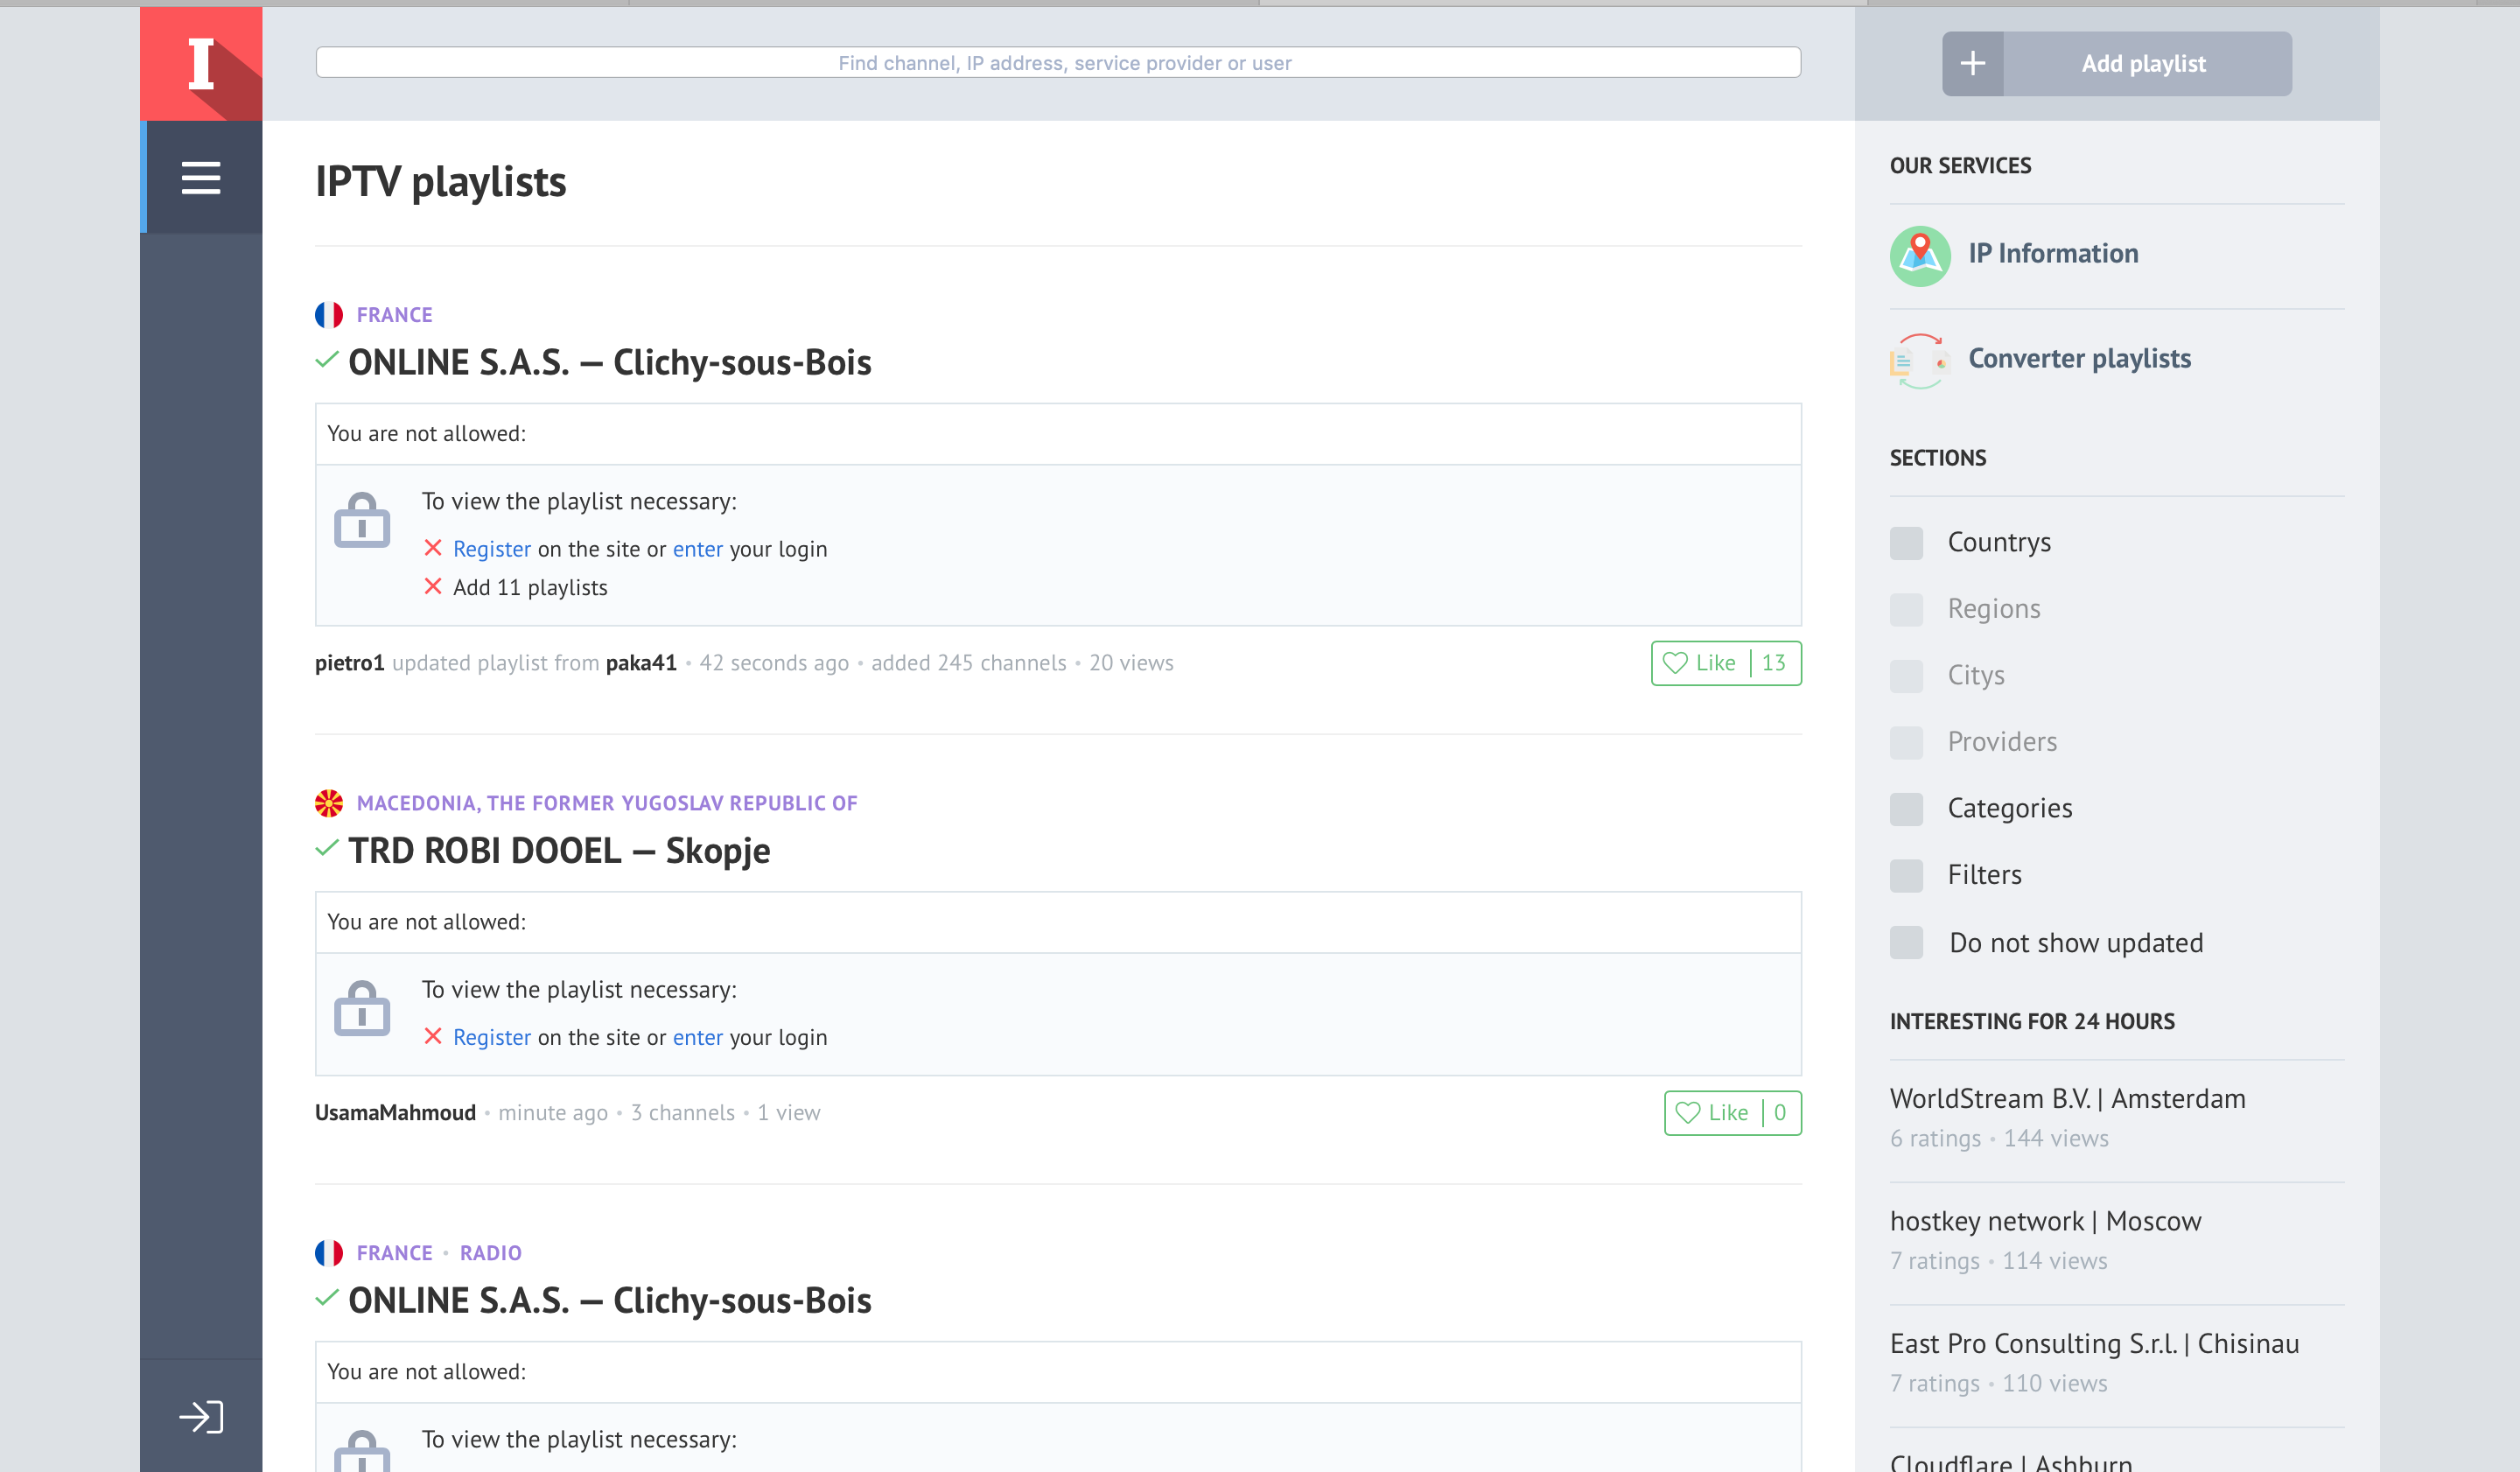
Task: Toggle the Filters section checkbox
Action: (1906, 875)
